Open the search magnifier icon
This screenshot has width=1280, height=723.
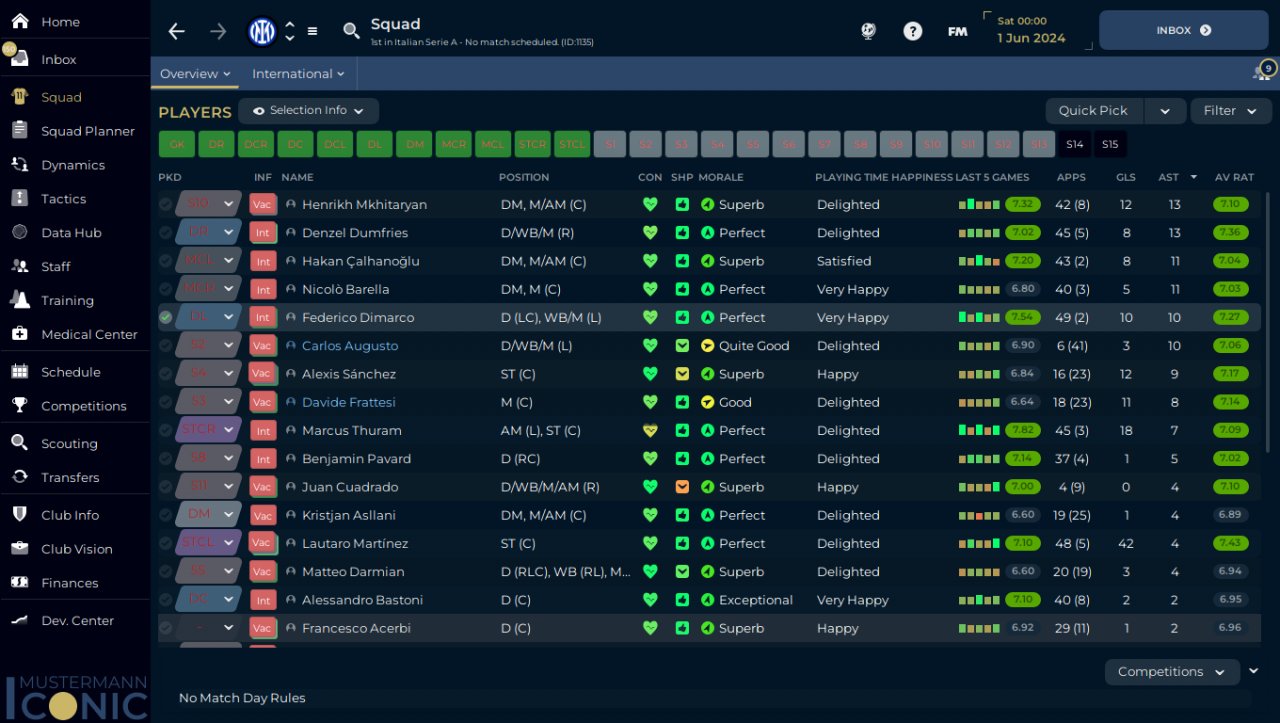coord(351,31)
